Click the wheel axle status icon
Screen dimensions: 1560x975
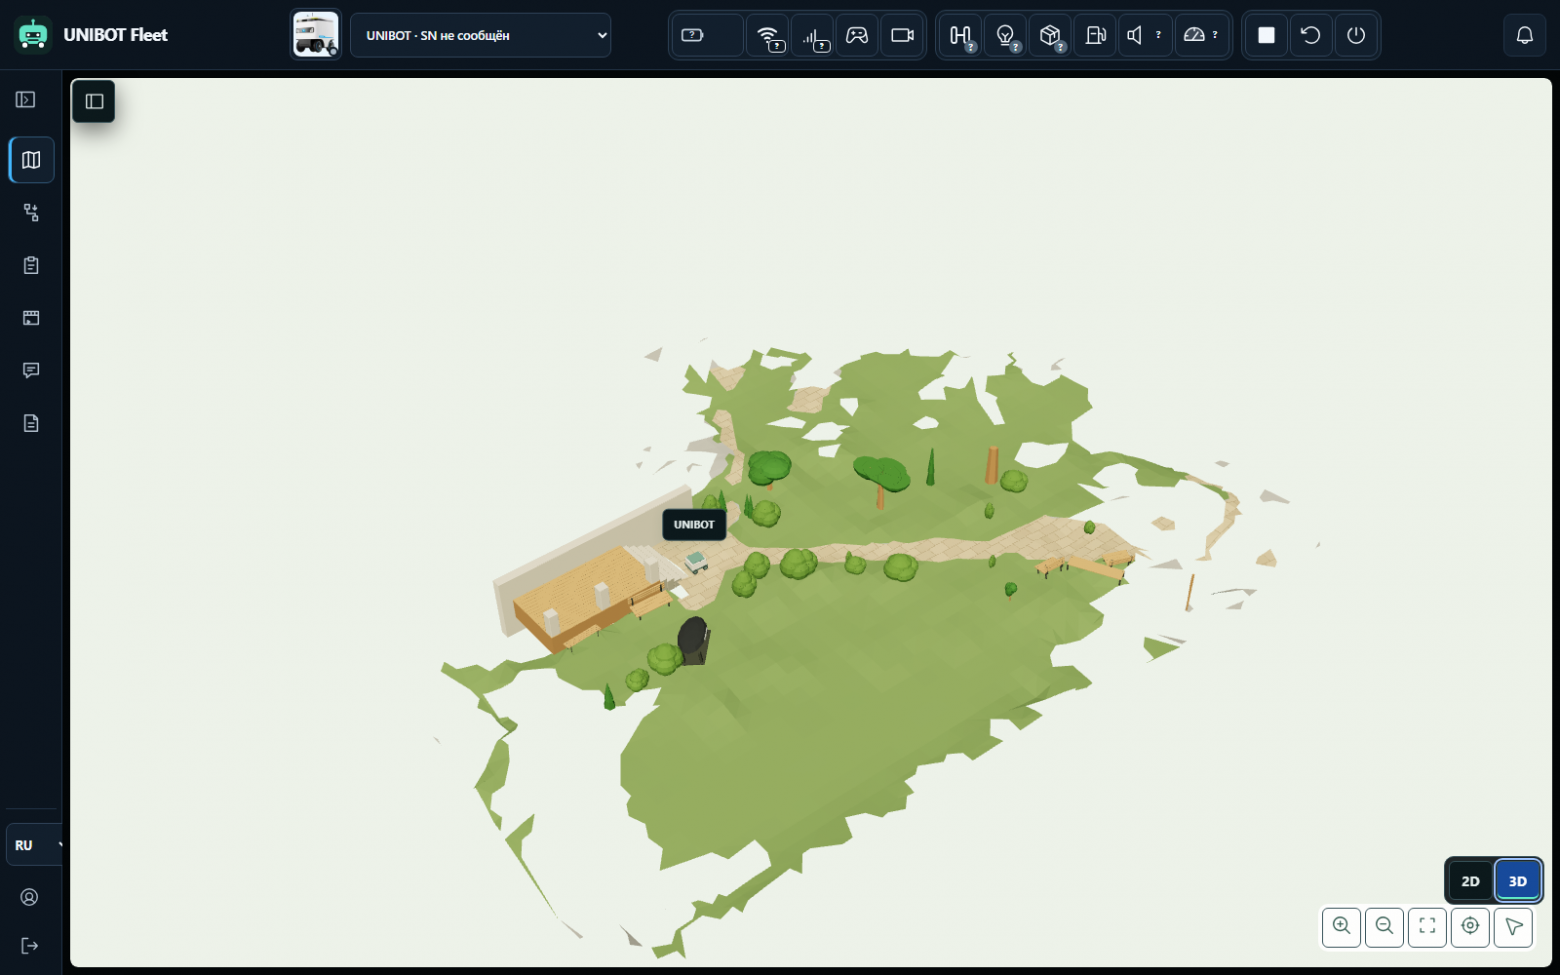coord(961,35)
